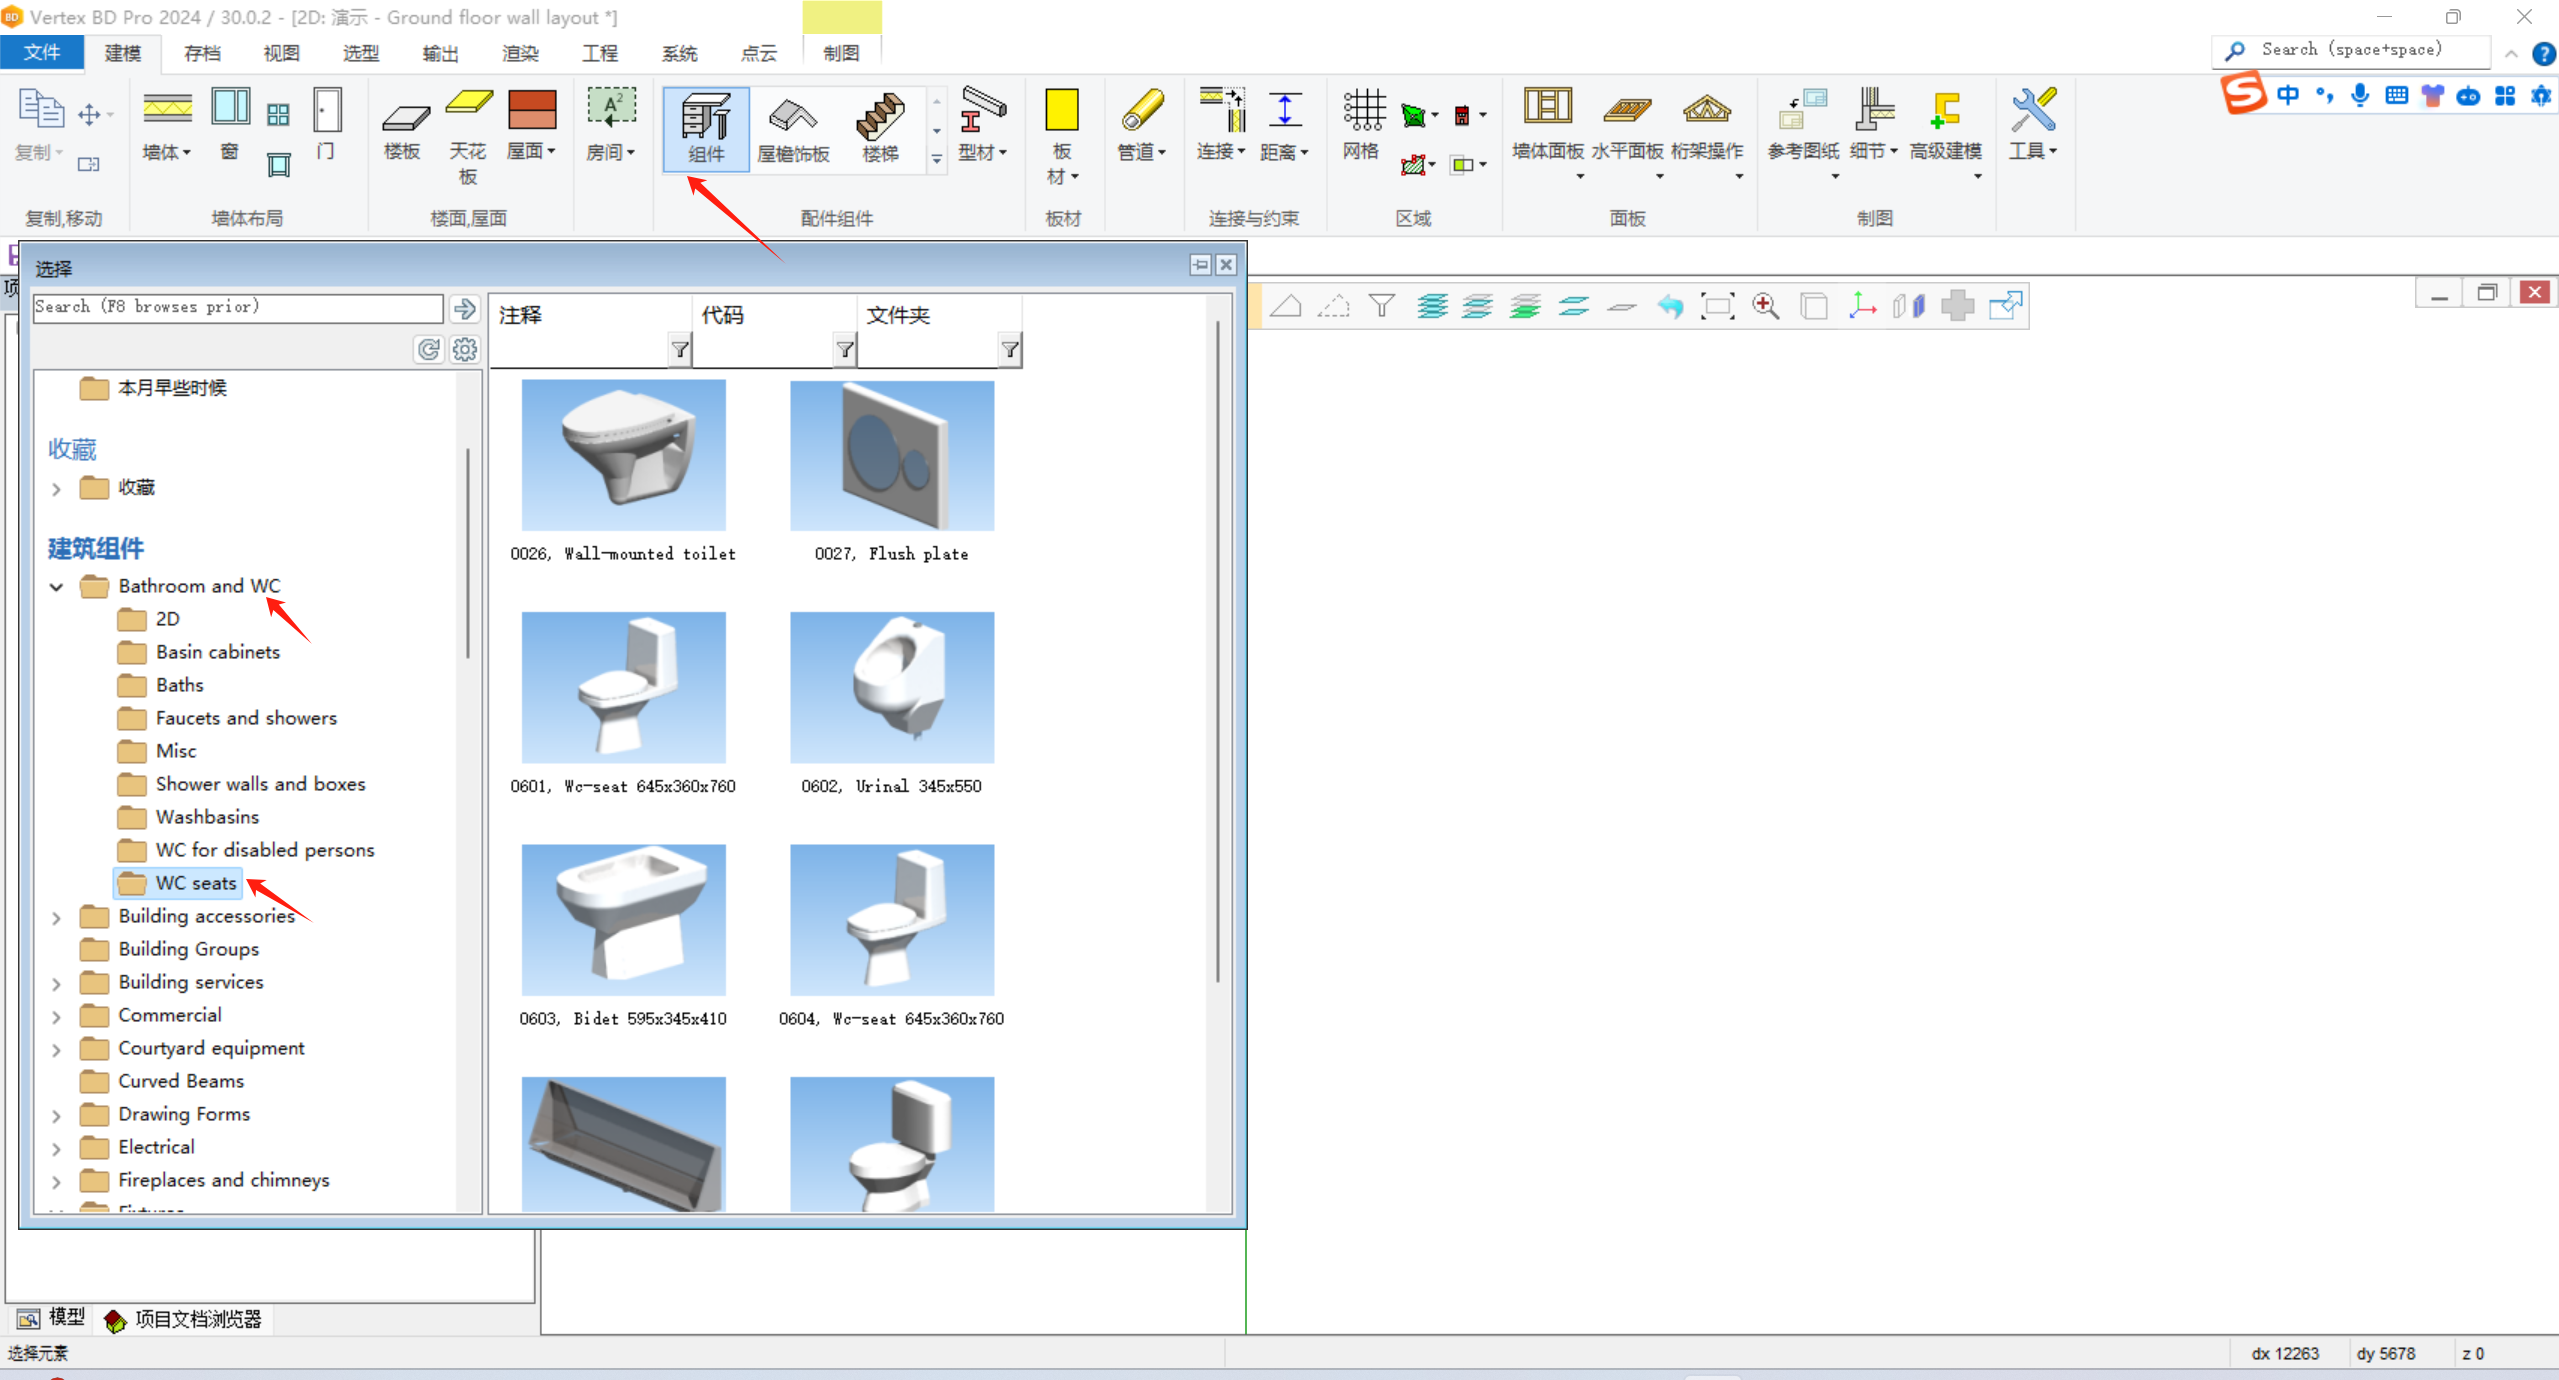Click the top-right Search (space+space) field
This screenshot has width=2559, height=1380.
coord(2350,50)
